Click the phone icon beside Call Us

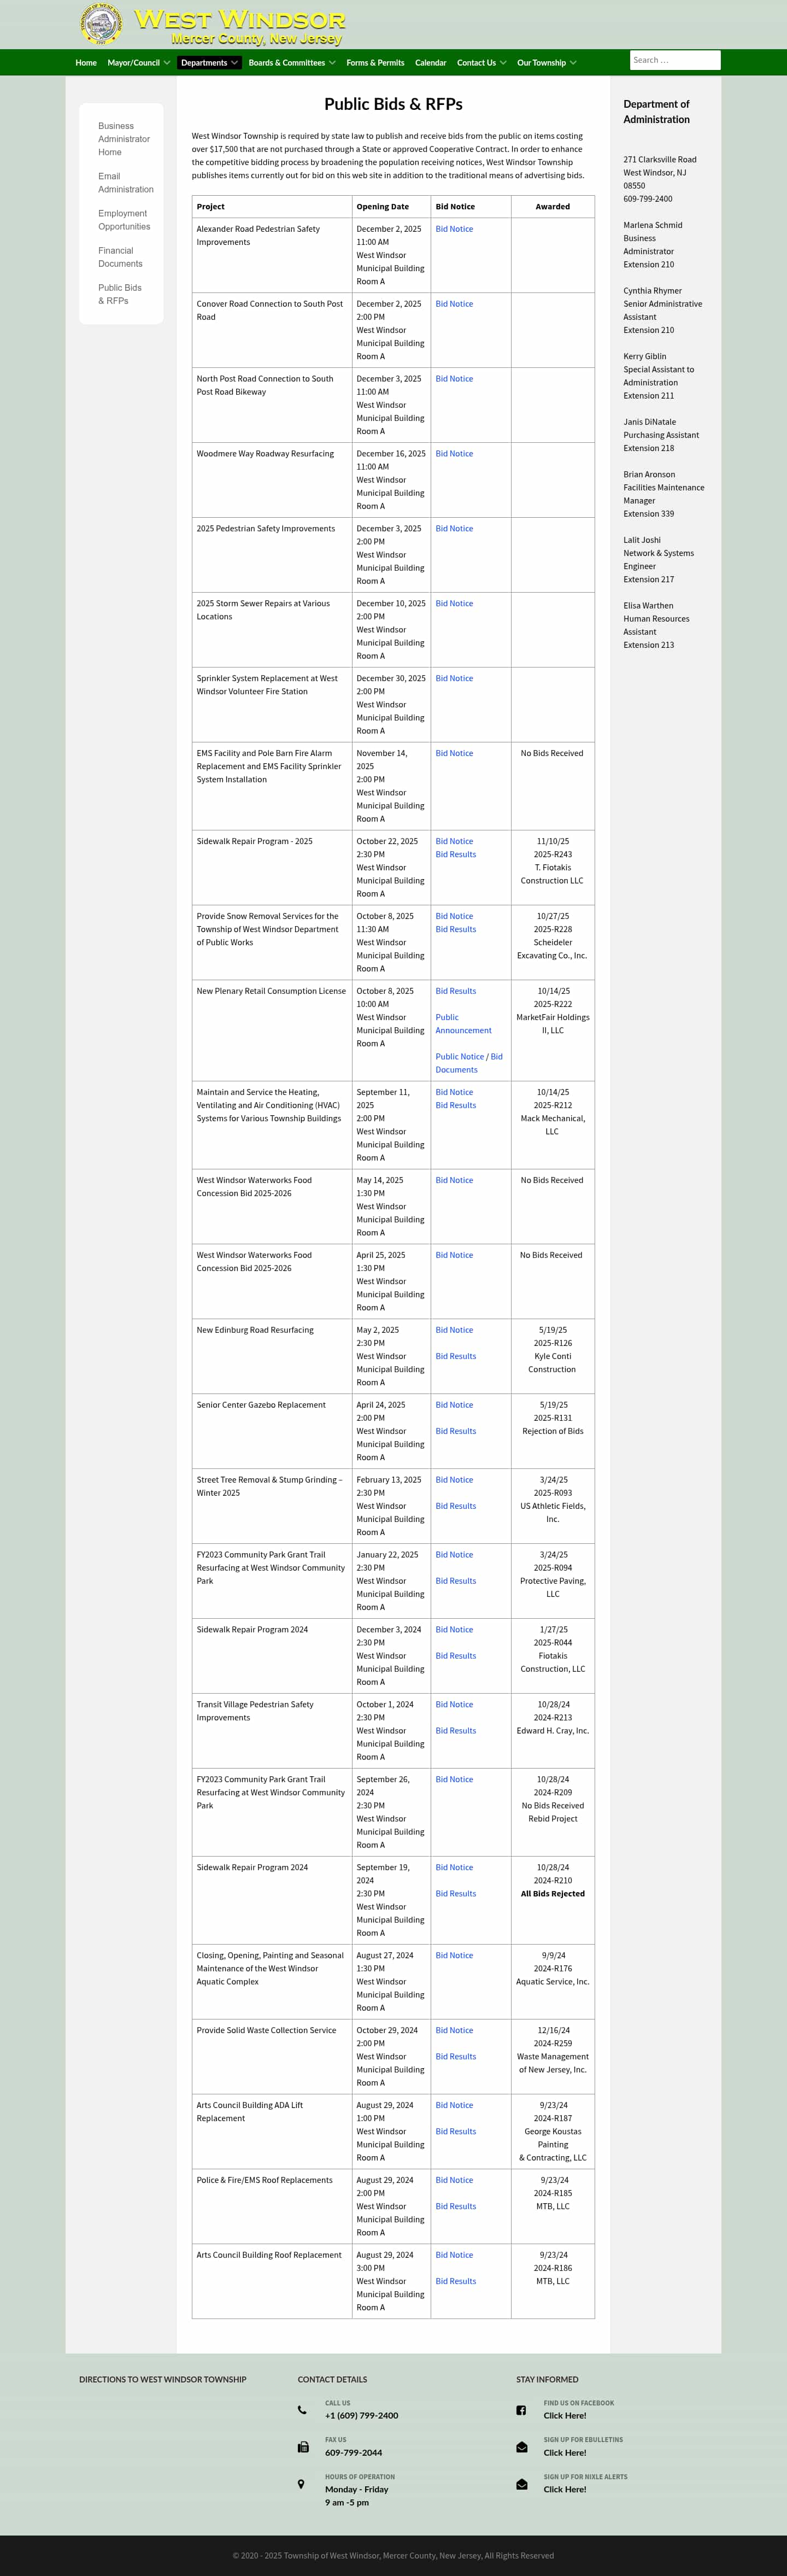point(302,2410)
